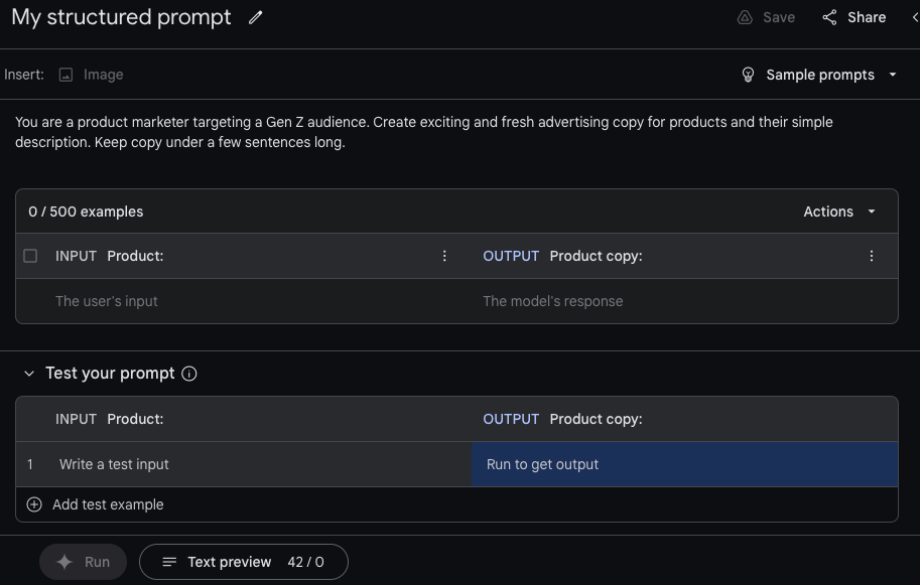The width and height of the screenshot is (920, 585).
Task: Open the Actions dropdown
Action: (x=839, y=212)
